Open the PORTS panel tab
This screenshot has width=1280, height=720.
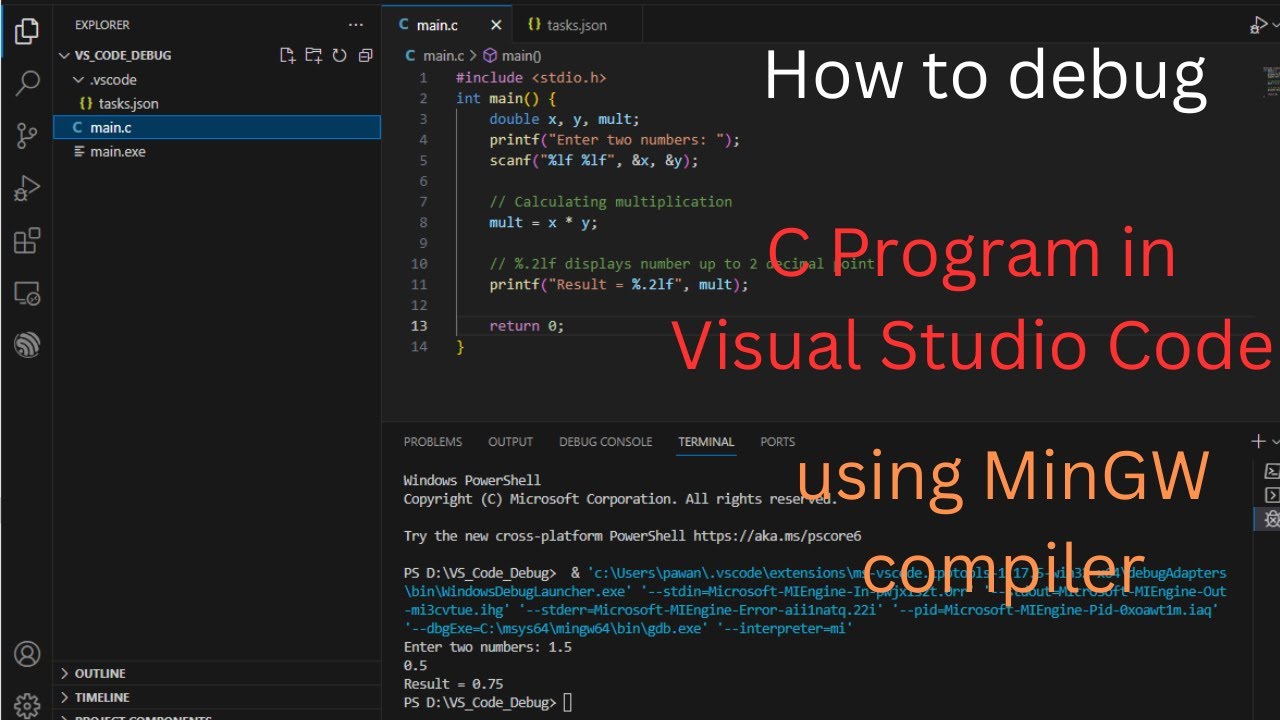click(x=777, y=441)
